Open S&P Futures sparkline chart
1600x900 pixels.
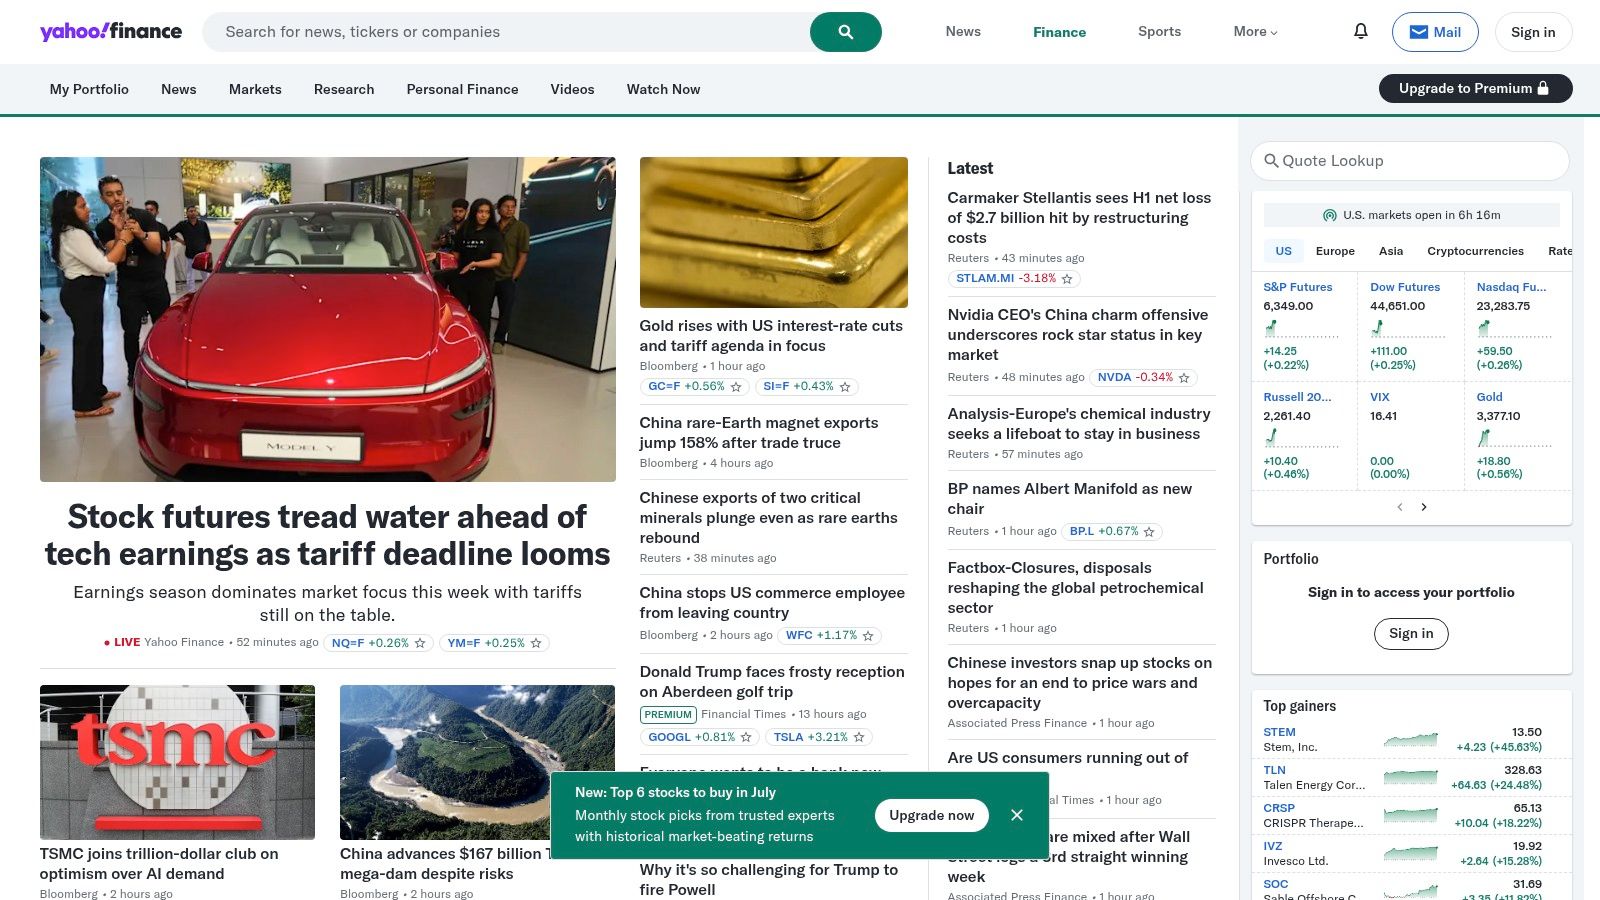pos(1300,328)
